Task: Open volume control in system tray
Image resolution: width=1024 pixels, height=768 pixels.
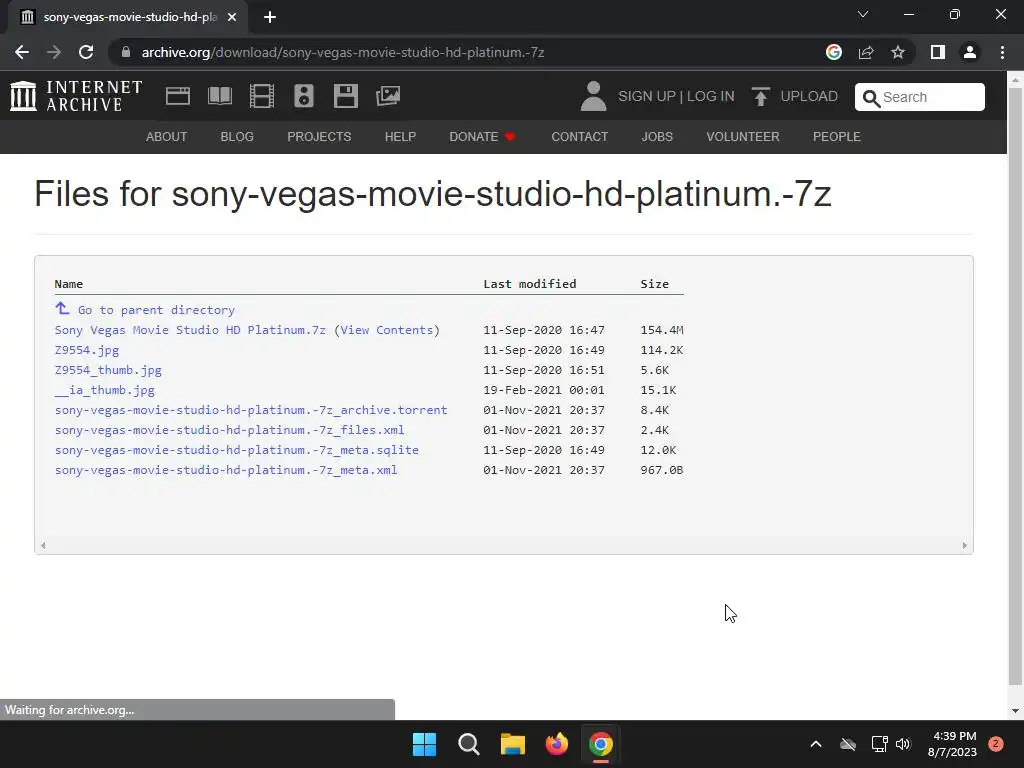Action: 903,744
